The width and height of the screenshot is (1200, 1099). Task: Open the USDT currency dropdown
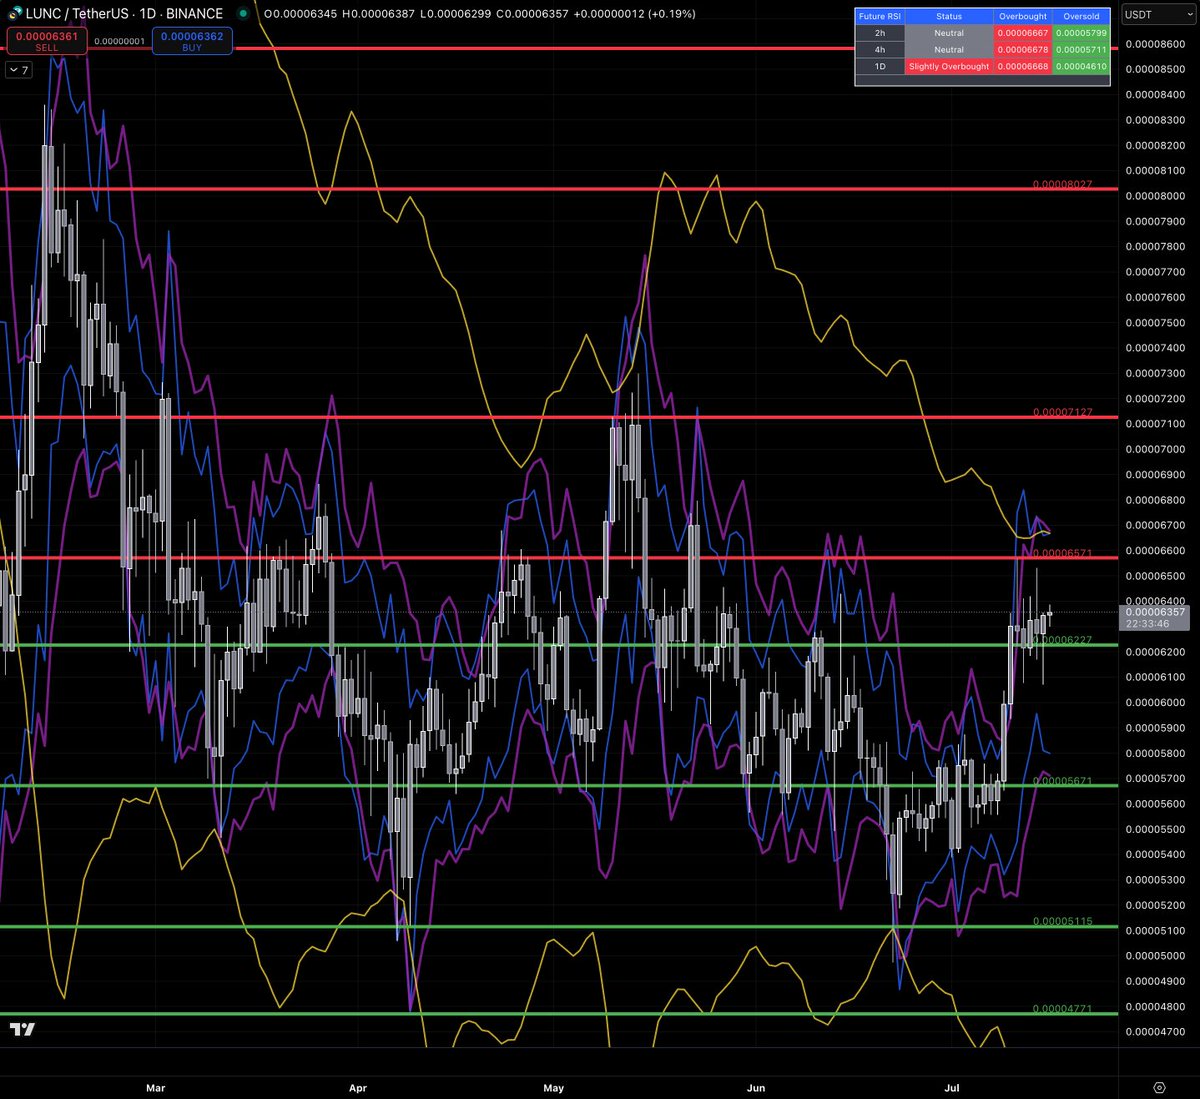tap(1157, 14)
